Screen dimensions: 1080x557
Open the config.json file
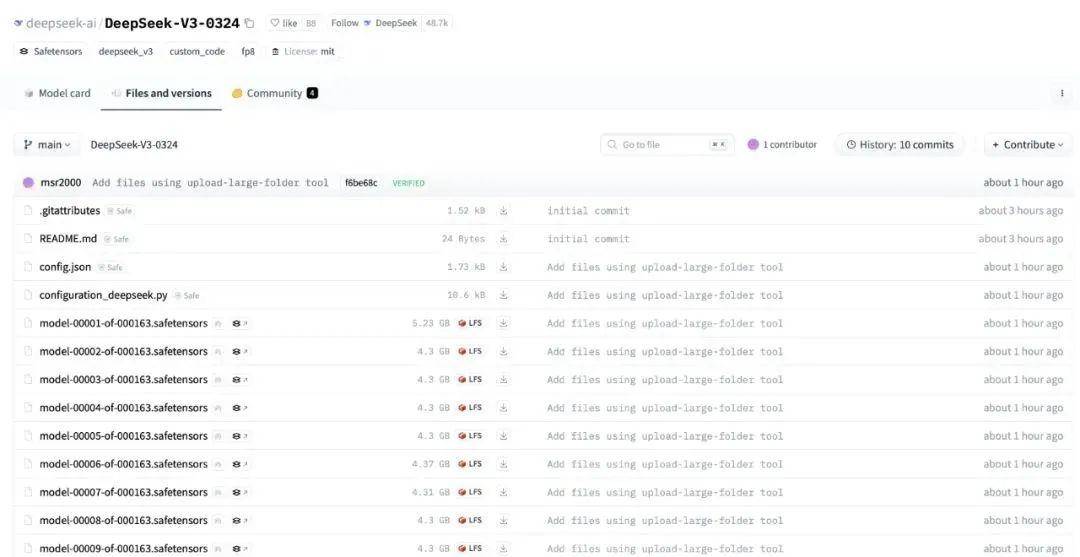[65, 267]
